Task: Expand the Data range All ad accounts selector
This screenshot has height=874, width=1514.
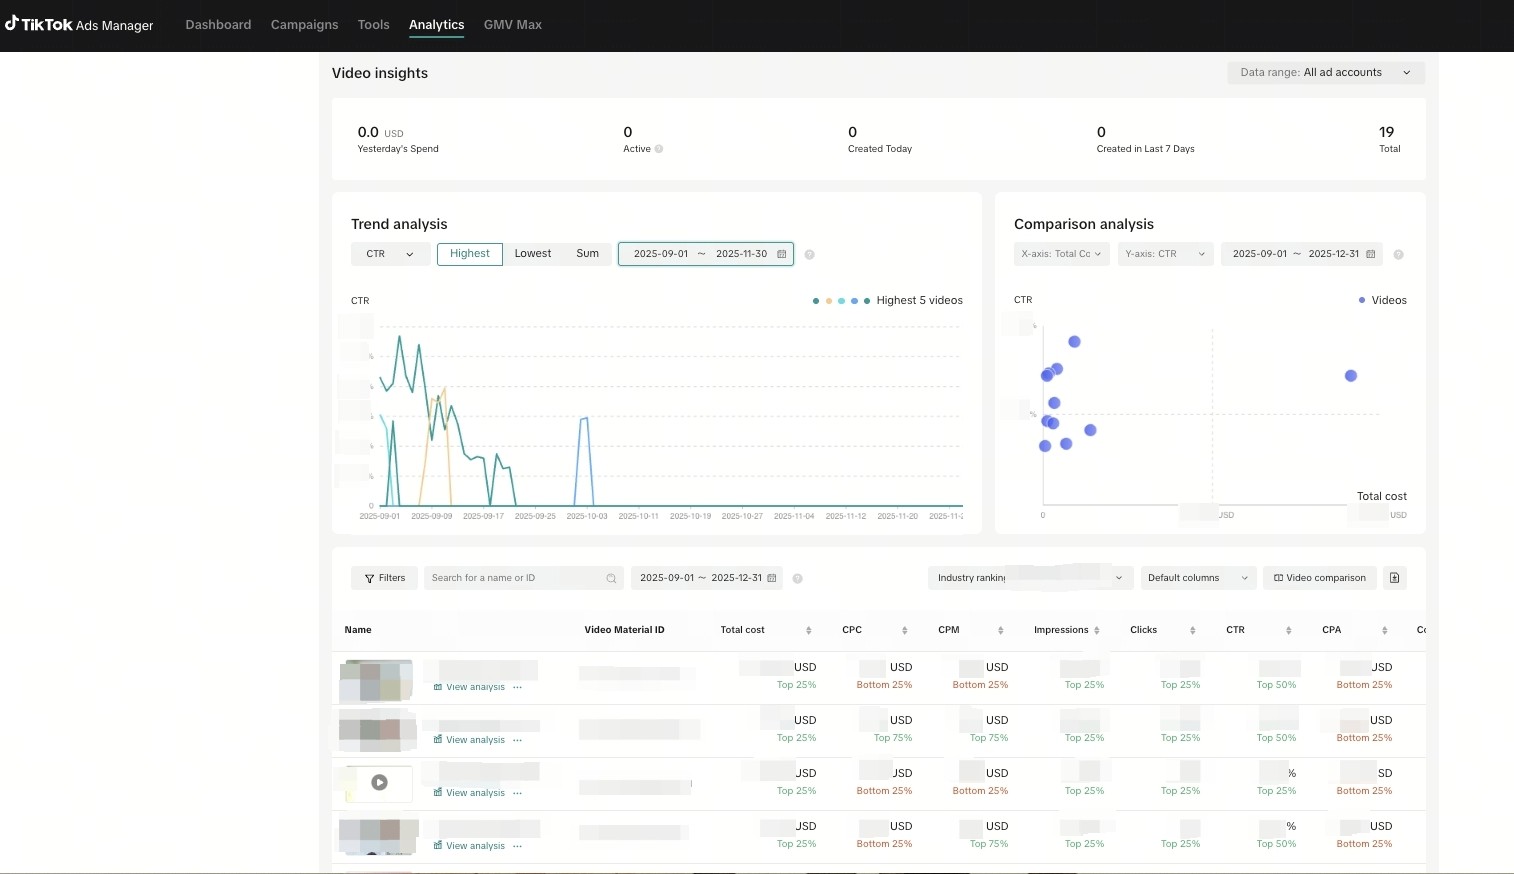Action: point(1326,72)
